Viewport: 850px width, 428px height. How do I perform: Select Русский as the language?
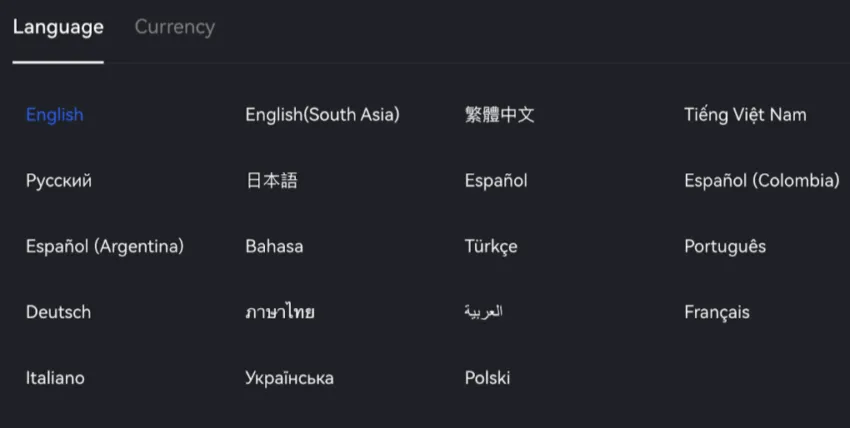(x=59, y=181)
